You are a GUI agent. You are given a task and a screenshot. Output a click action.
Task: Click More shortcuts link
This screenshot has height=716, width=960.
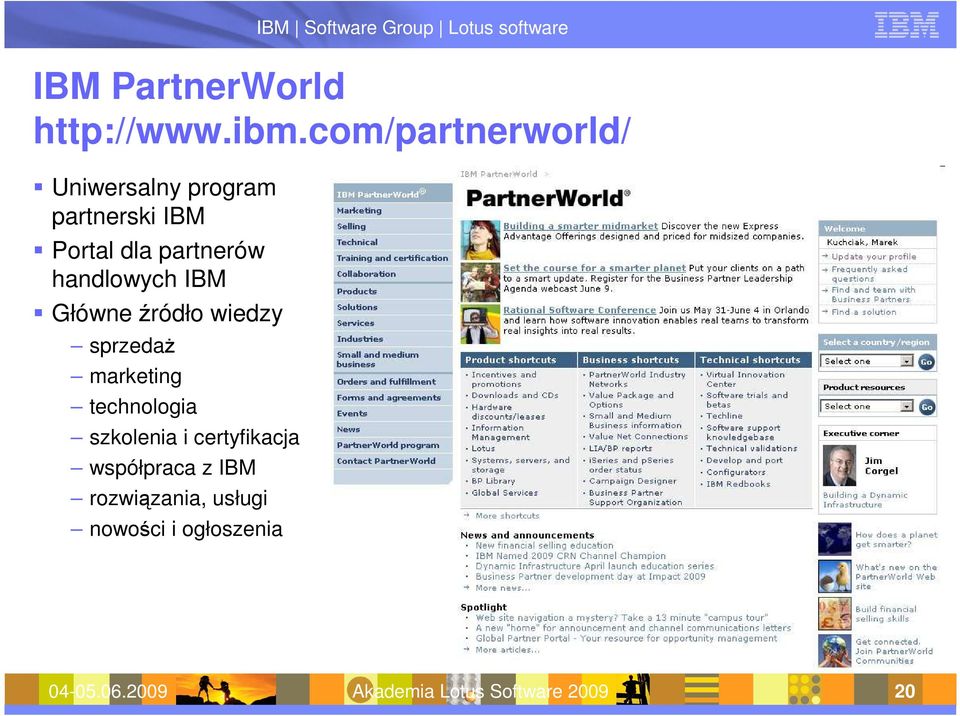tap(507, 516)
